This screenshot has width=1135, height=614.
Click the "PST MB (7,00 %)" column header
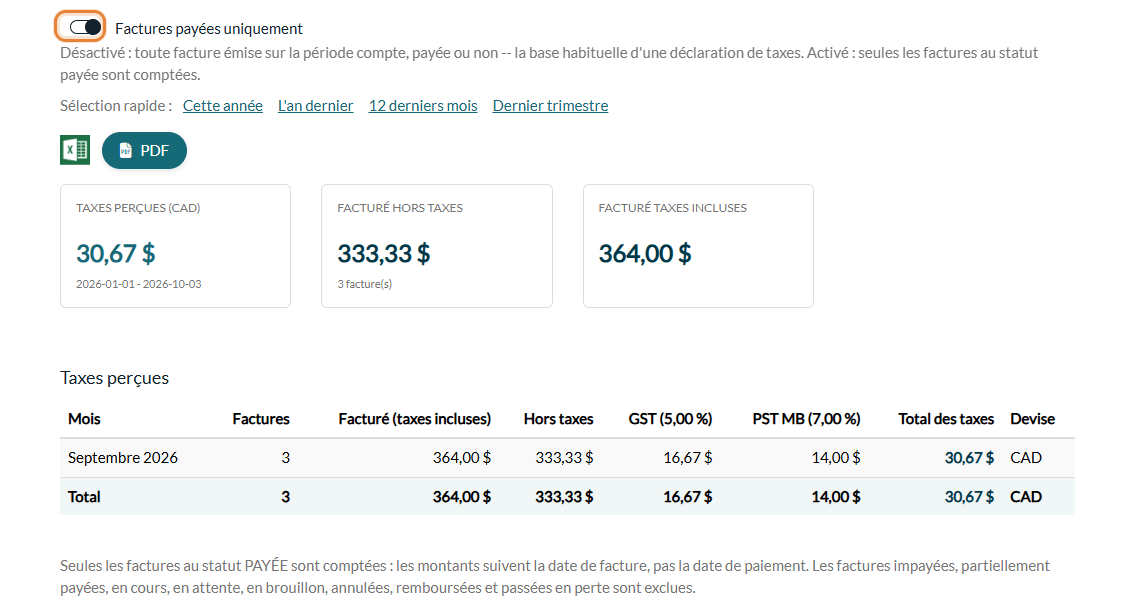806,419
